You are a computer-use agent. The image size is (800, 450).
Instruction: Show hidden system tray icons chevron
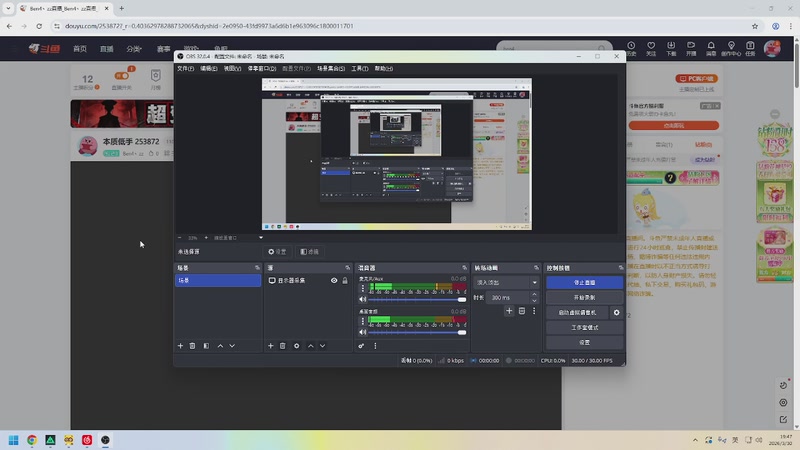pyautogui.click(x=695, y=440)
